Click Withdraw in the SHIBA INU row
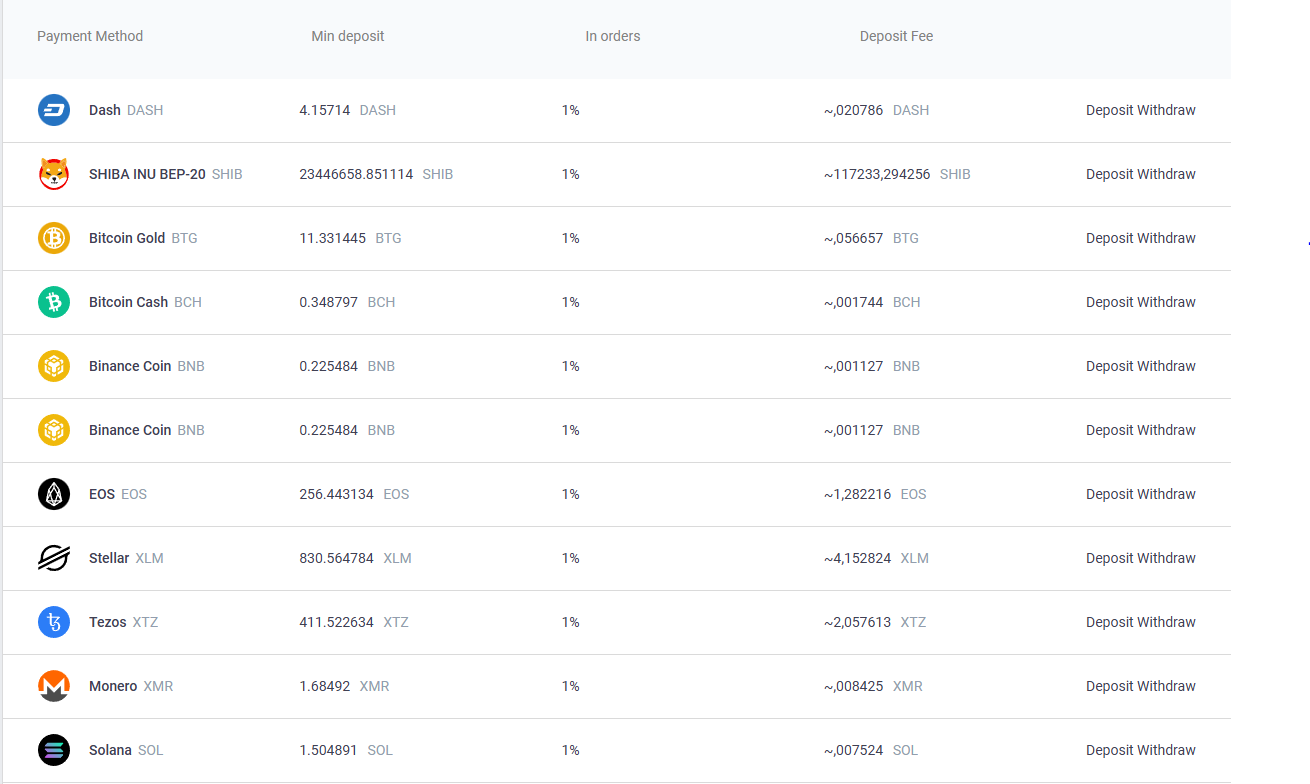This screenshot has width=1310, height=784. [x=1168, y=174]
